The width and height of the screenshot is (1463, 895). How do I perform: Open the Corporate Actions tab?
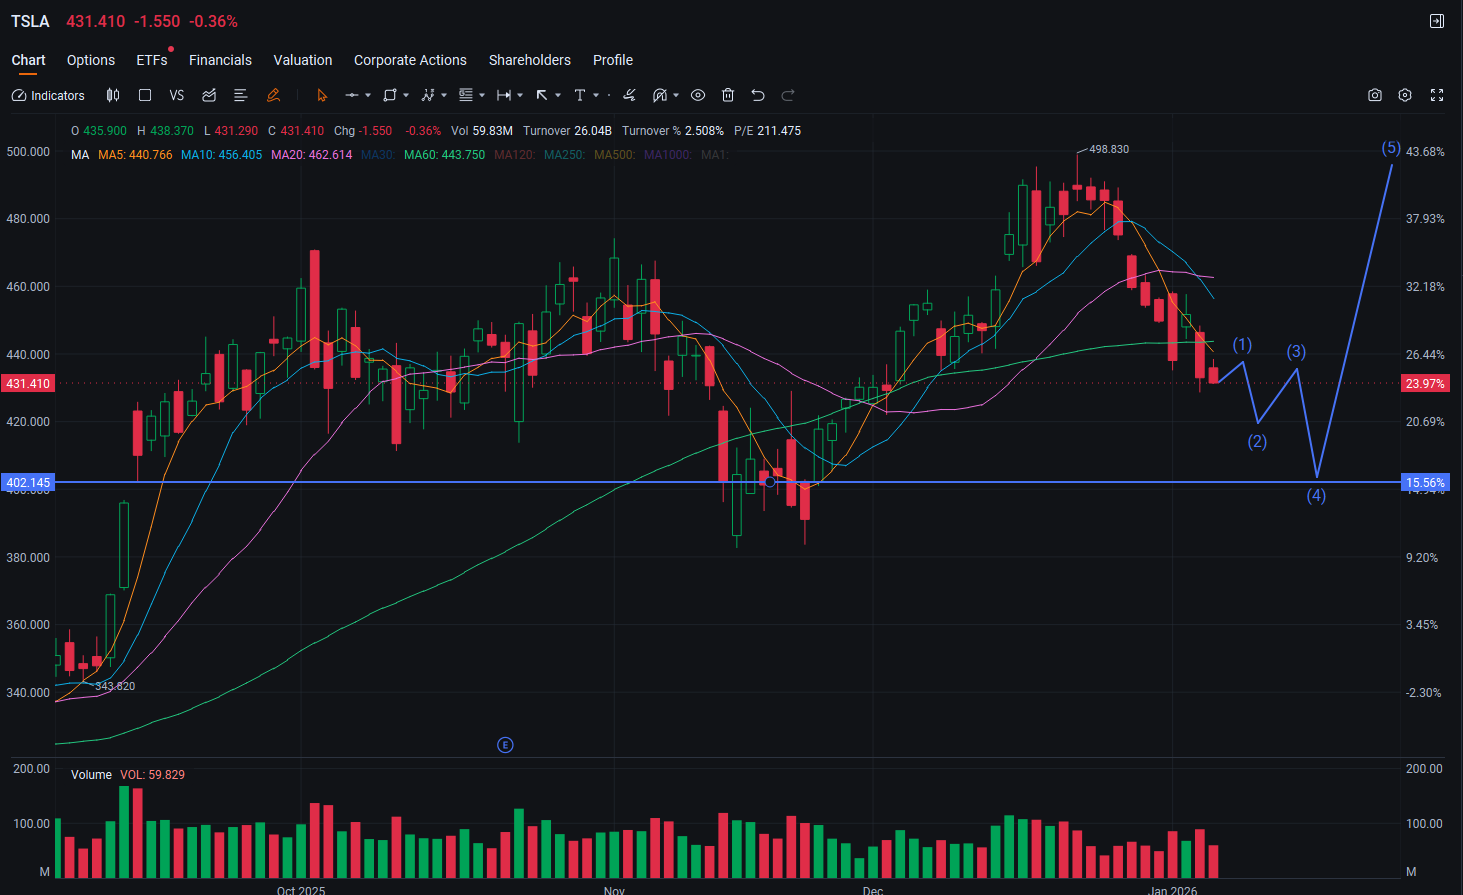pyautogui.click(x=410, y=60)
